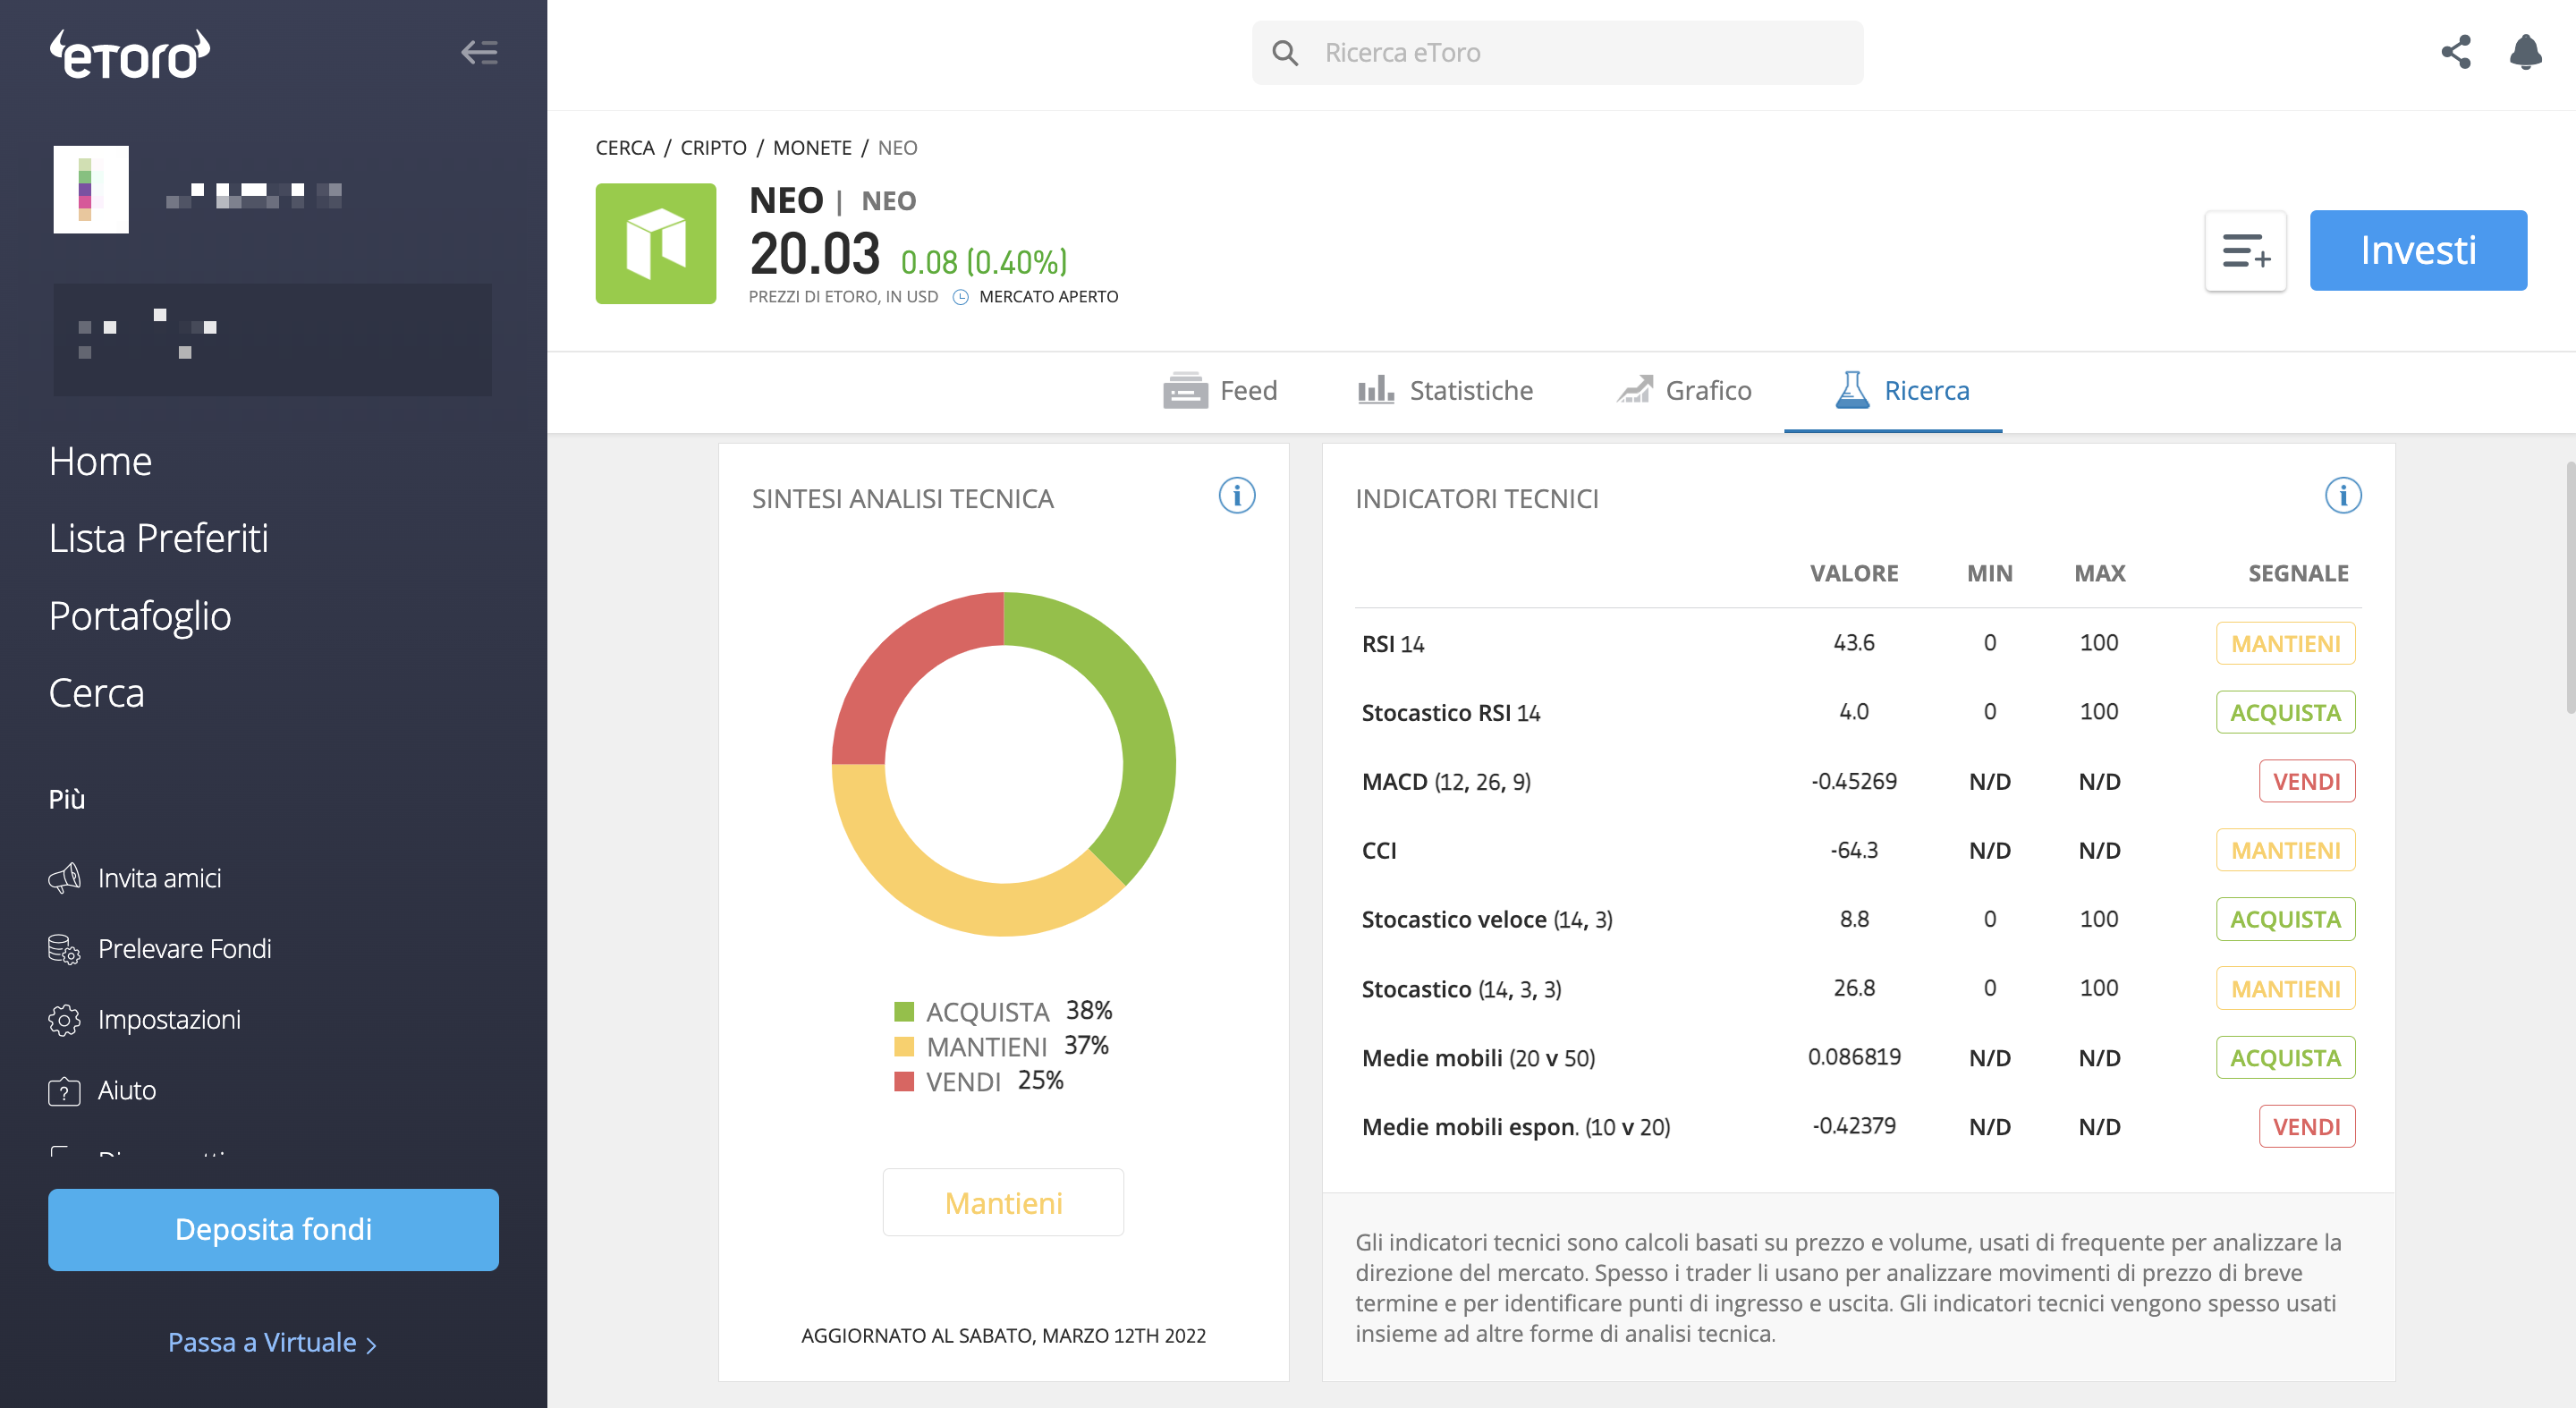Click the Invita amici megaphone icon

(x=64, y=878)
